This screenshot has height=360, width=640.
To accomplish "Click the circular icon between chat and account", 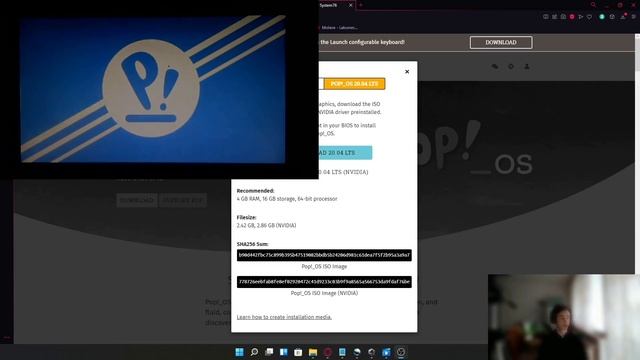I will coord(511,66).
